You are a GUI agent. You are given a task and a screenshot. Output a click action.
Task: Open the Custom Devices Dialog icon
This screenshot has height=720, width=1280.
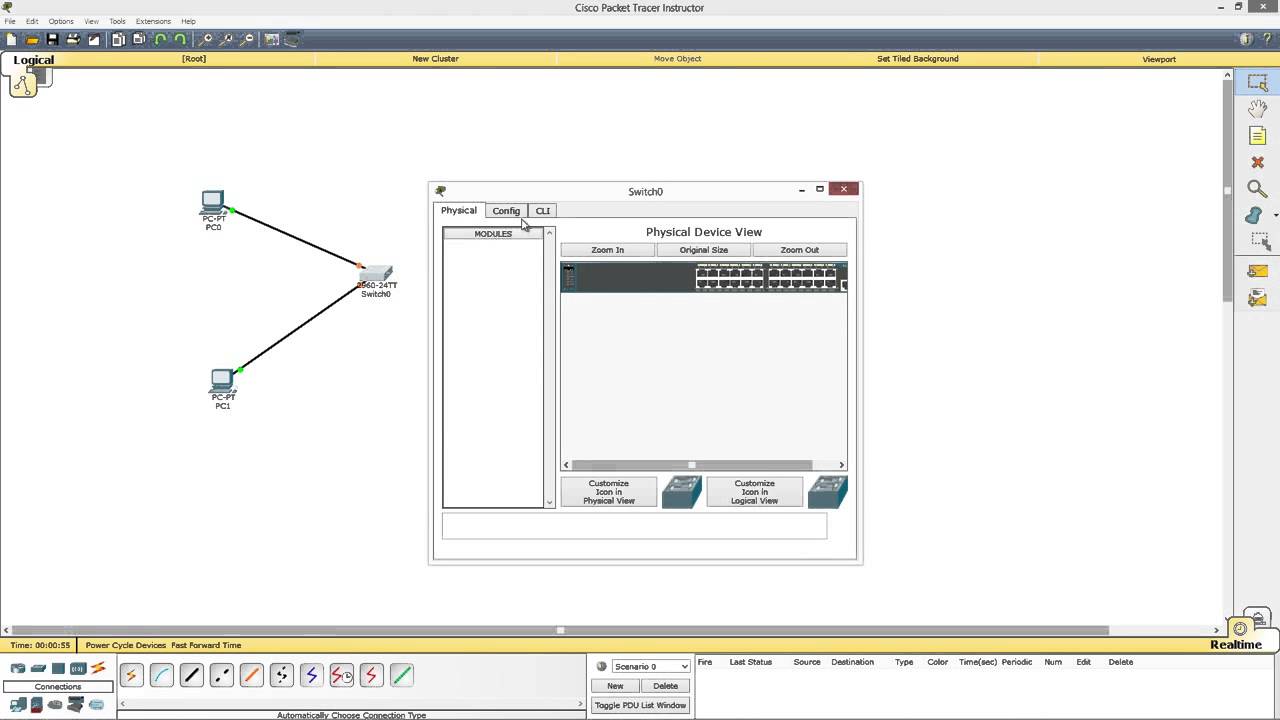coord(292,40)
